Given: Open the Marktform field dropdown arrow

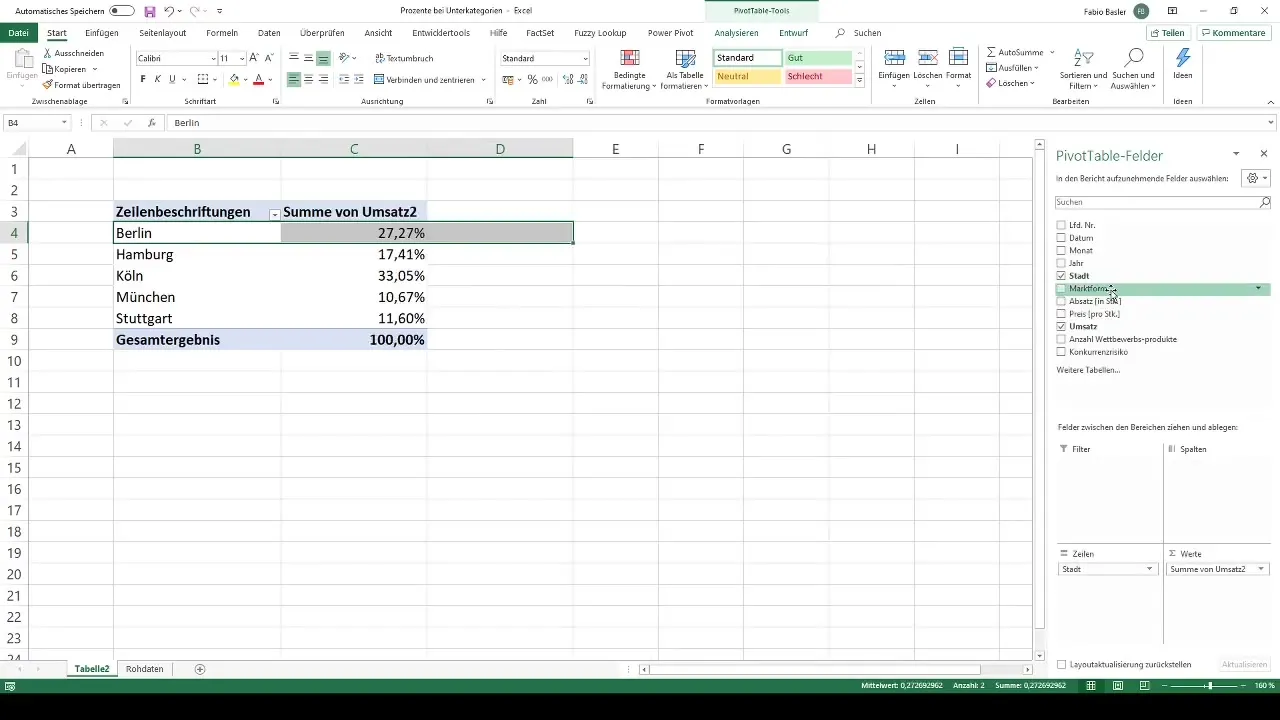Looking at the screenshot, I should (x=1258, y=288).
